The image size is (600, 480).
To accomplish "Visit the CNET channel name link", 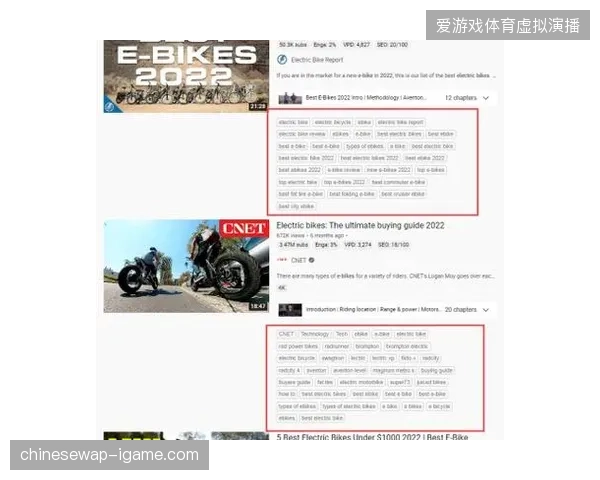I will (x=298, y=260).
